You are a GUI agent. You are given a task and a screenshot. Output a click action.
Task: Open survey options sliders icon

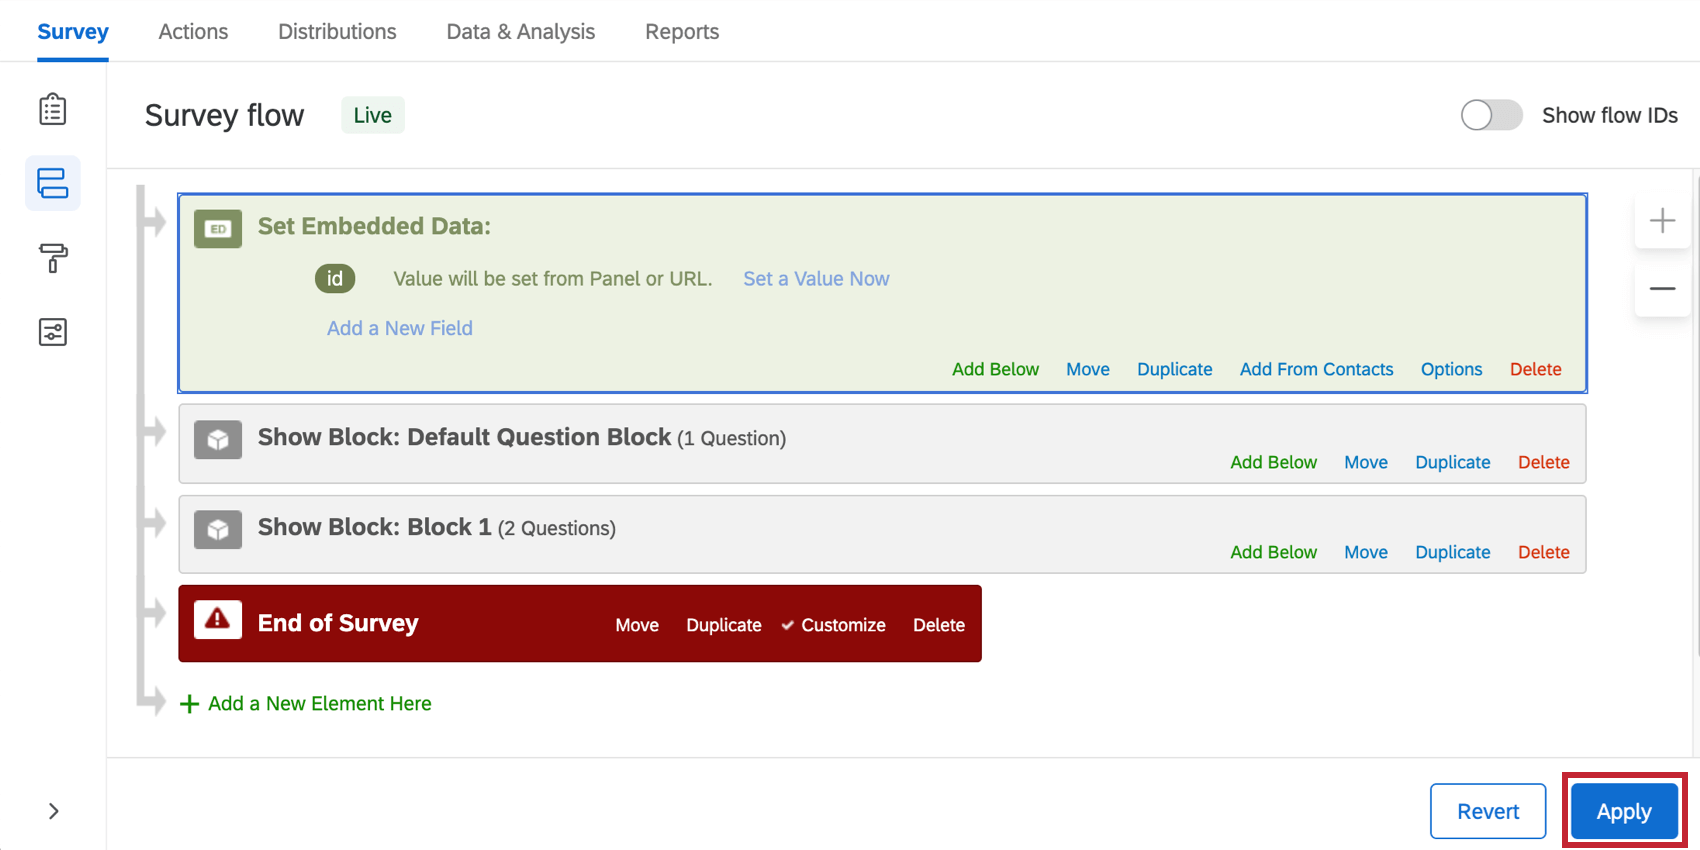pyautogui.click(x=53, y=332)
